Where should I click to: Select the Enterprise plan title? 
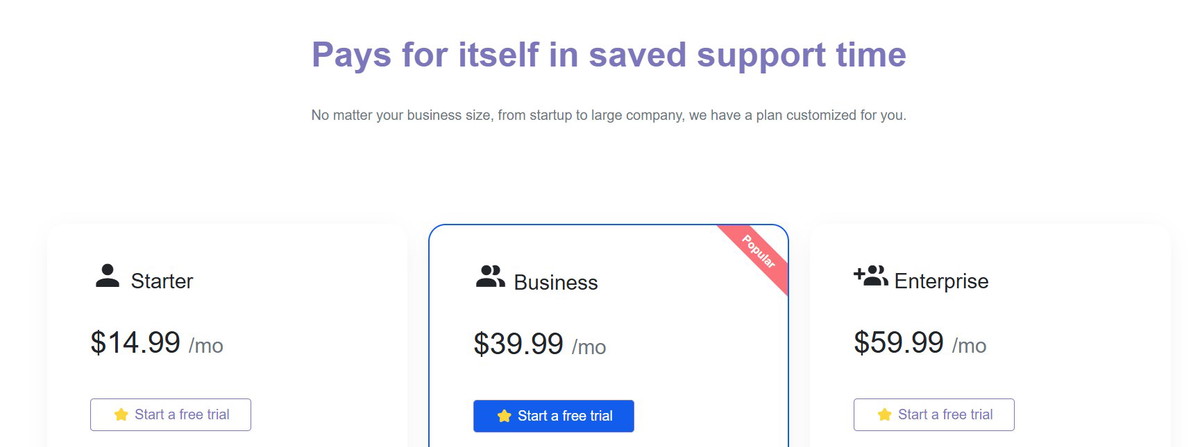[941, 281]
